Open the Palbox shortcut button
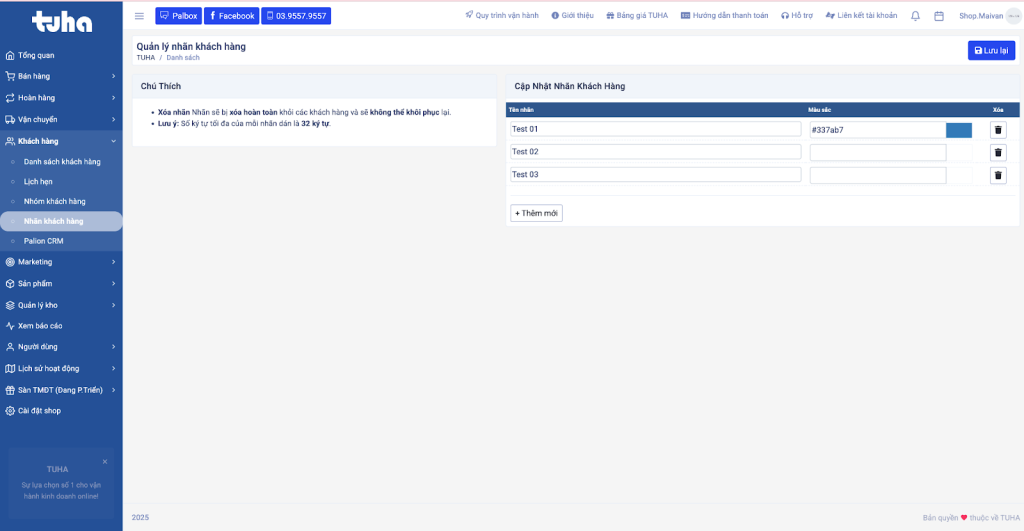Viewport: 1024px width, 531px height. 178,16
